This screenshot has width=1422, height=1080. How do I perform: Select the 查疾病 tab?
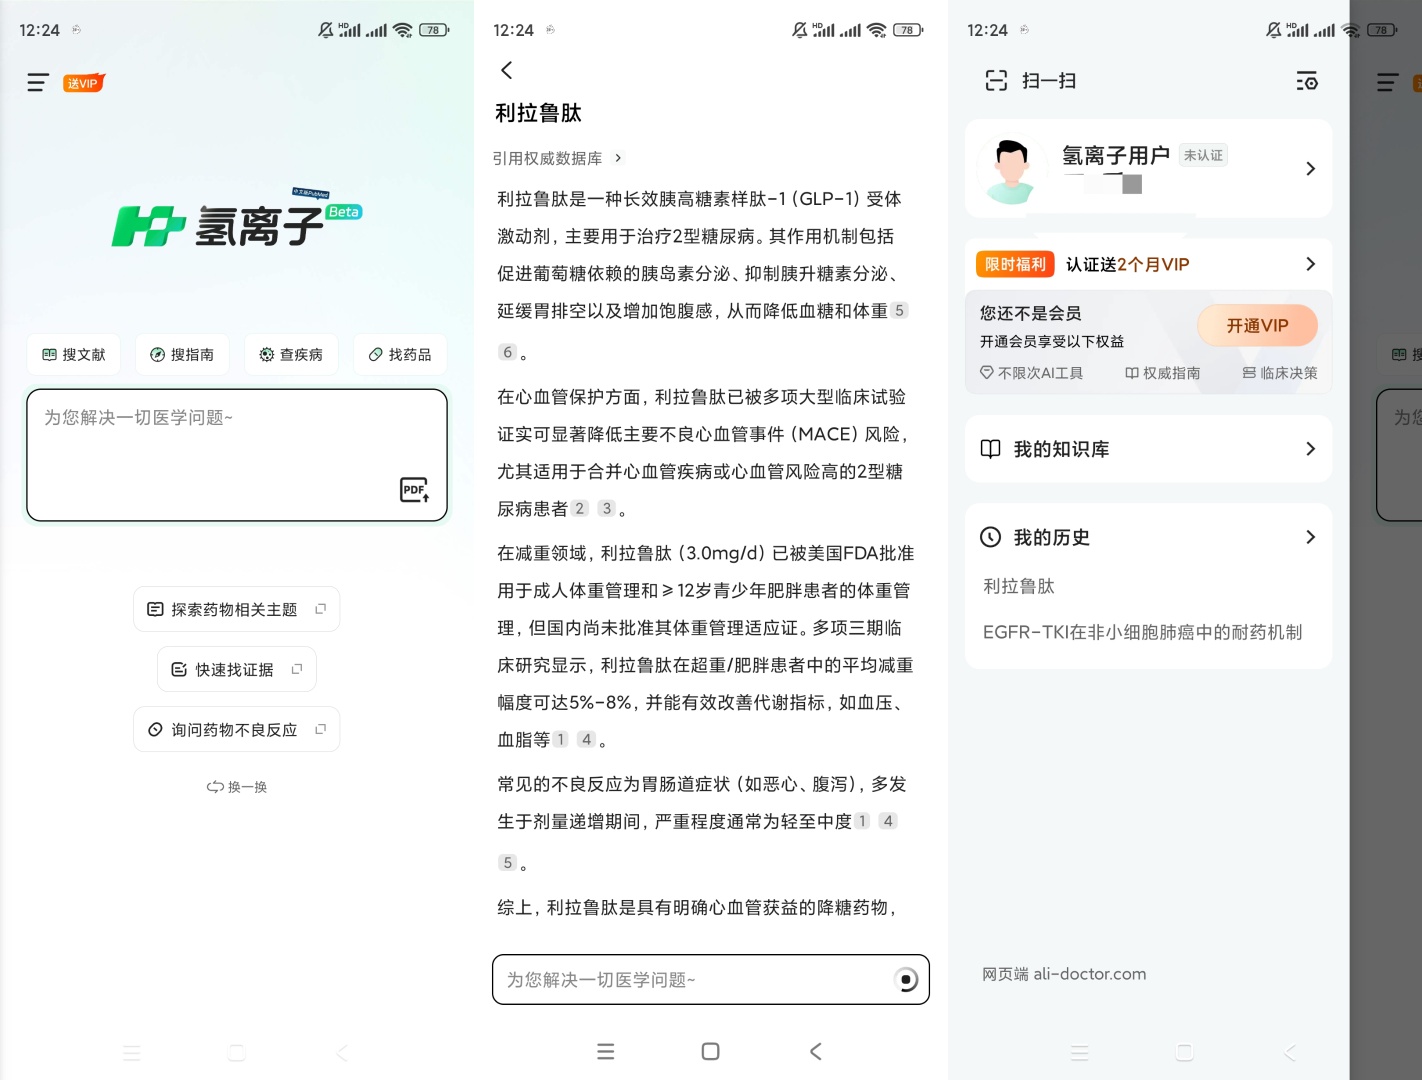pyautogui.click(x=291, y=355)
